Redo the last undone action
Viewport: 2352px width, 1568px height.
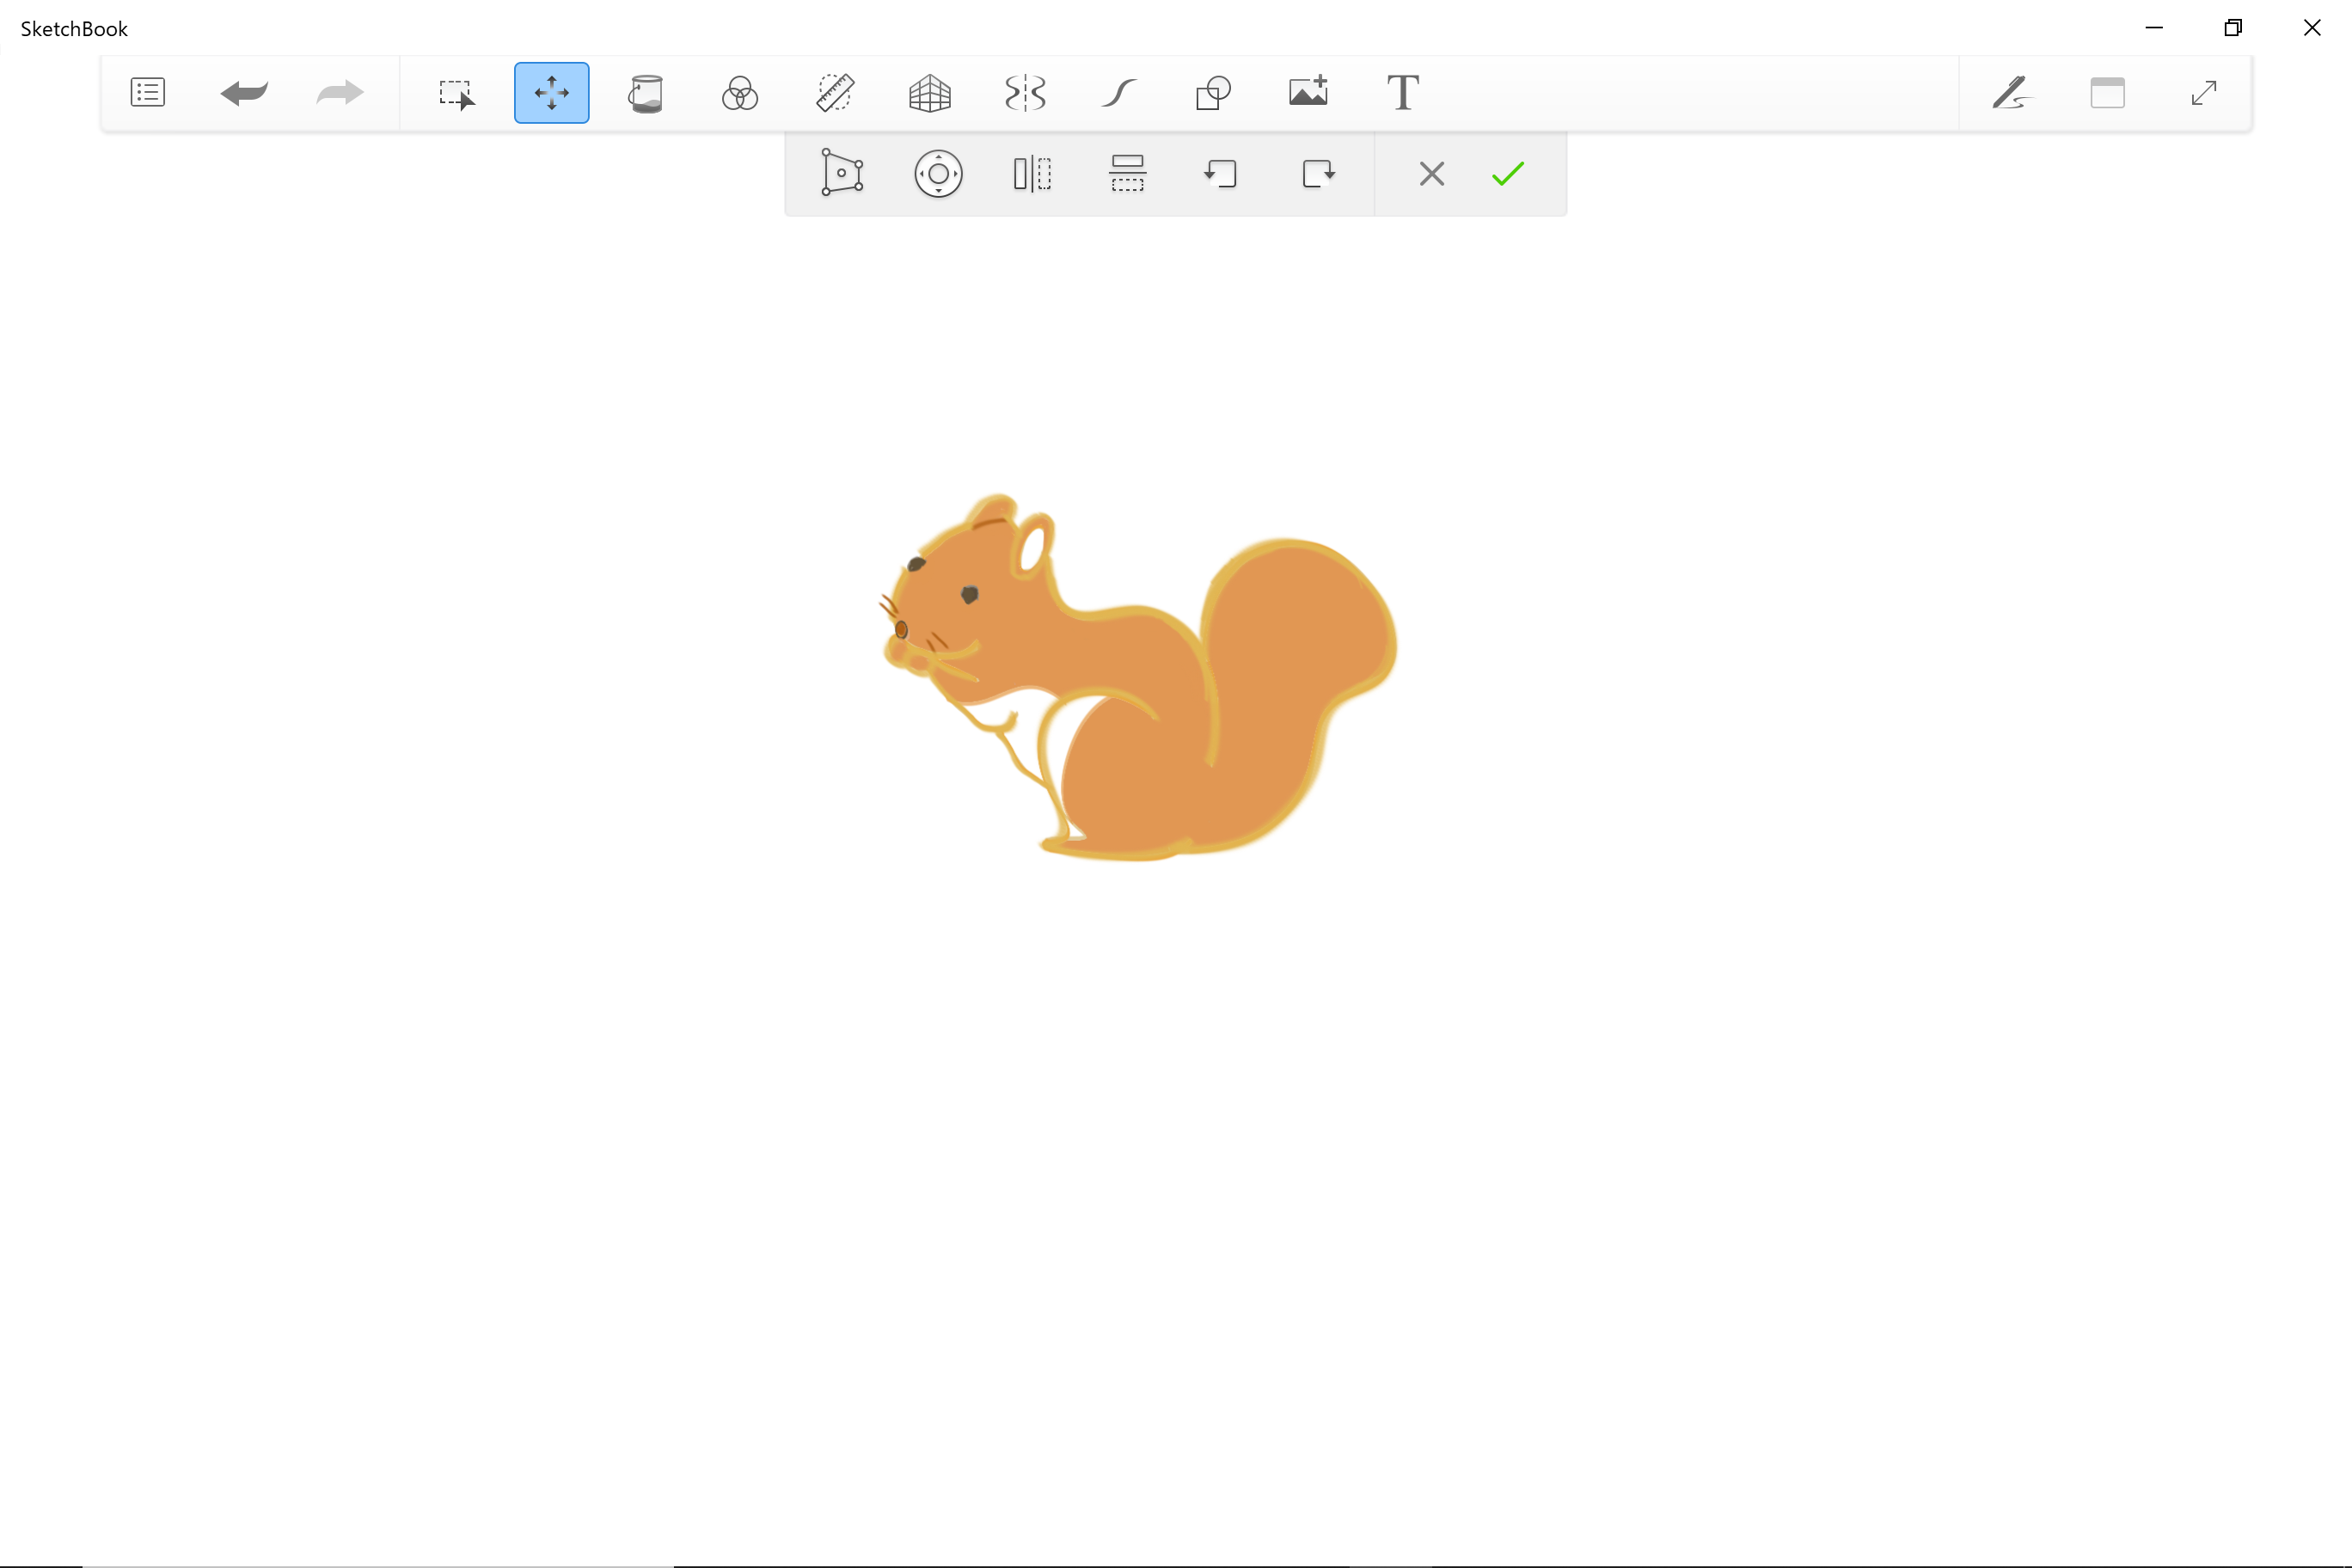(x=340, y=93)
